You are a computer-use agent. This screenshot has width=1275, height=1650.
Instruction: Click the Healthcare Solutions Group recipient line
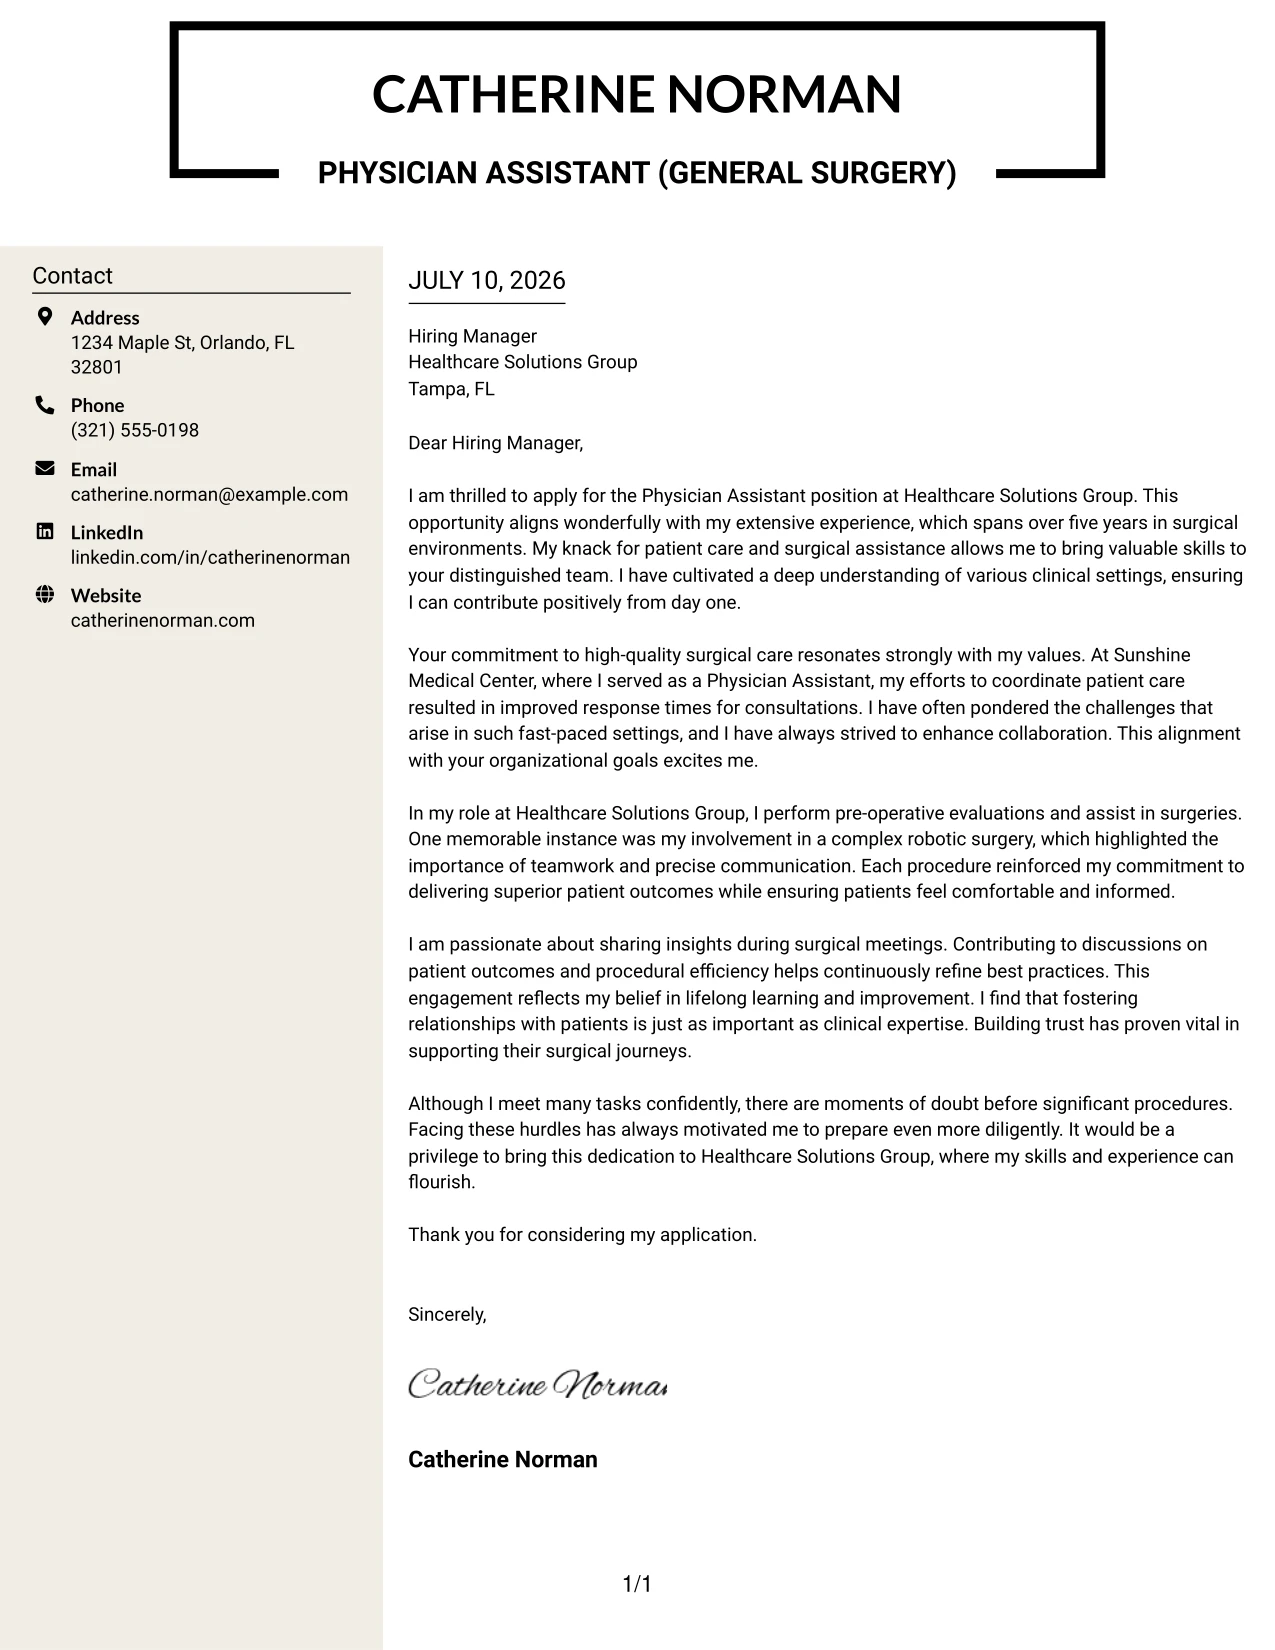pos(522,362)
